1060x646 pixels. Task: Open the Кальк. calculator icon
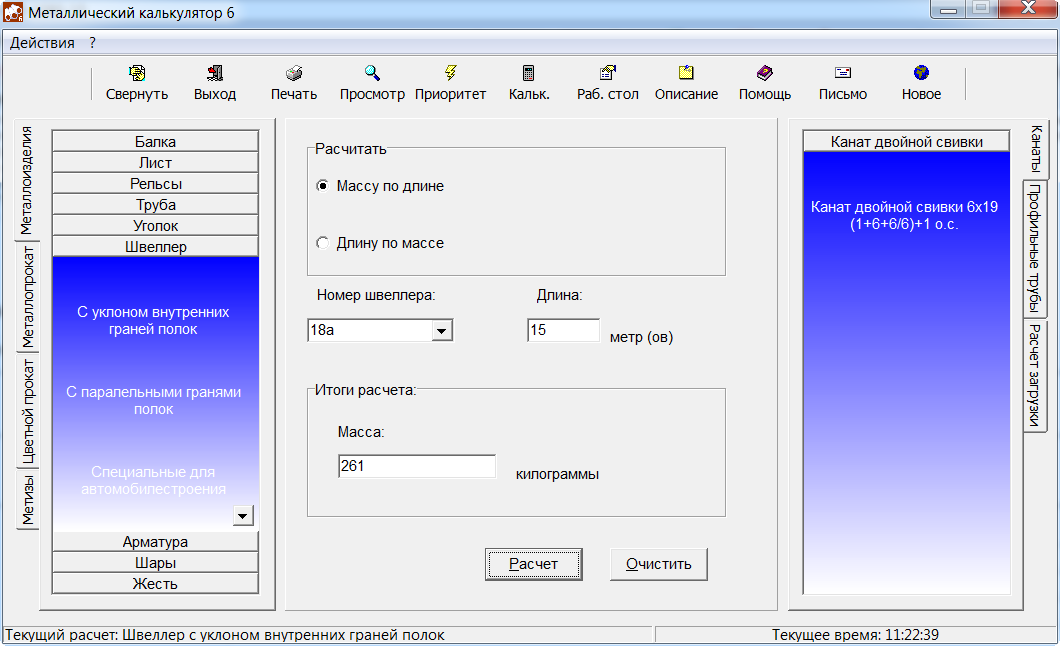pos(528,73)
